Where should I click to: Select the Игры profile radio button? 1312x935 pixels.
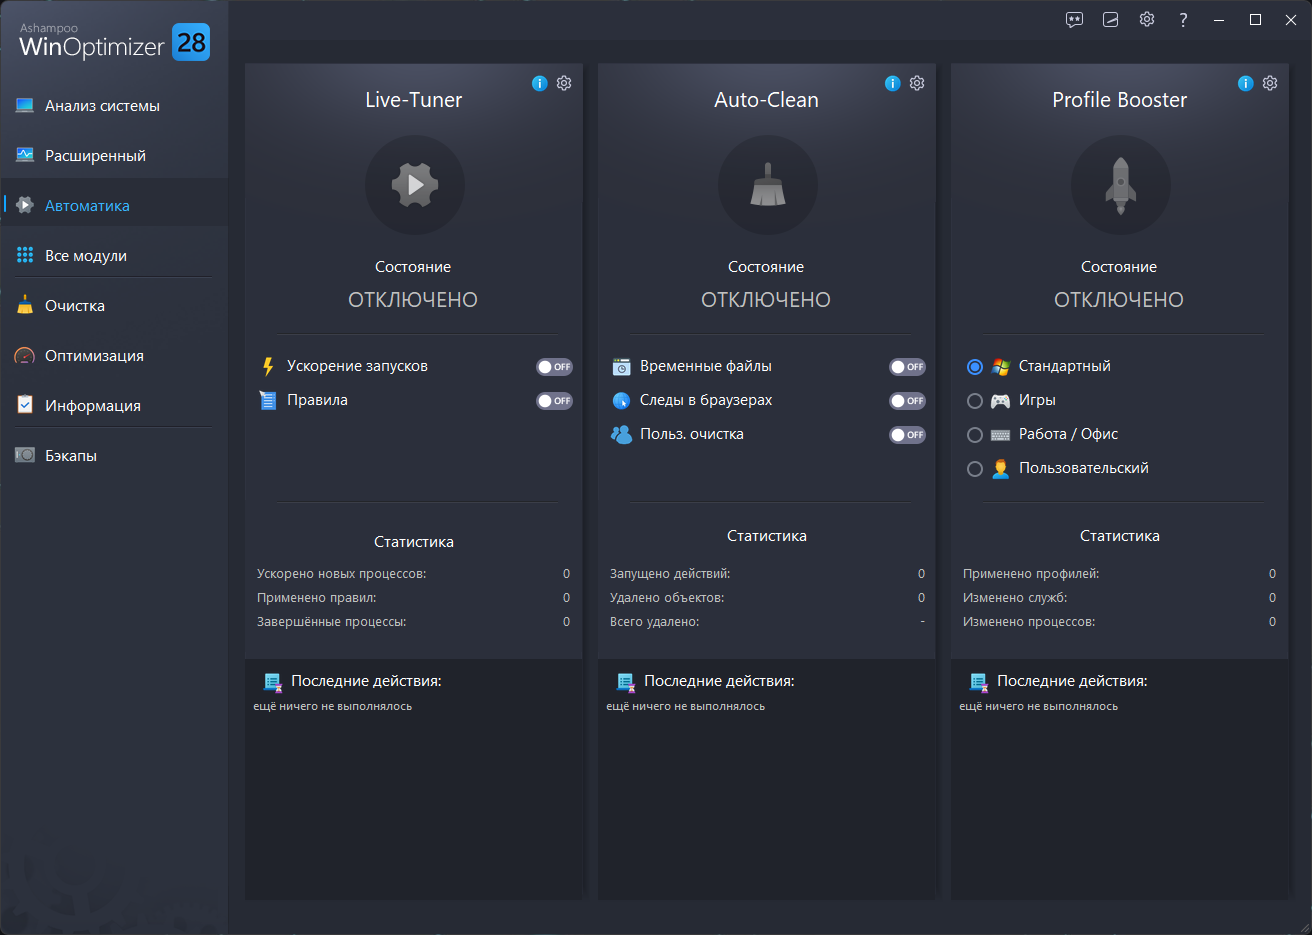point(975,401)
